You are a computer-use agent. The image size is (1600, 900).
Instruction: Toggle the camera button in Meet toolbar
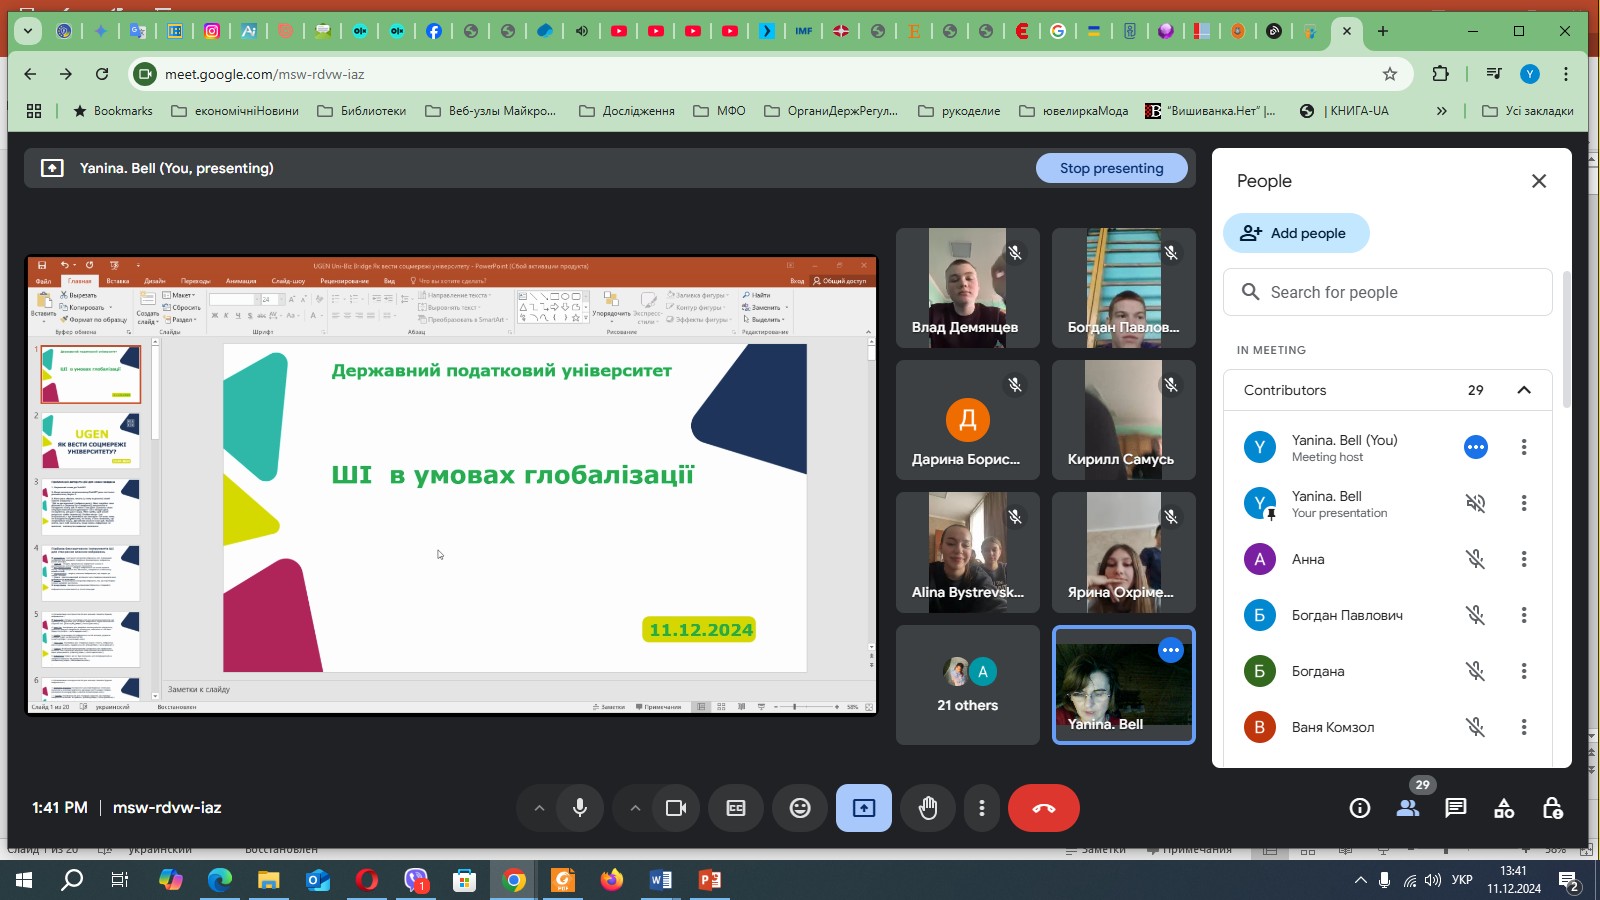[x=676, y=808]
